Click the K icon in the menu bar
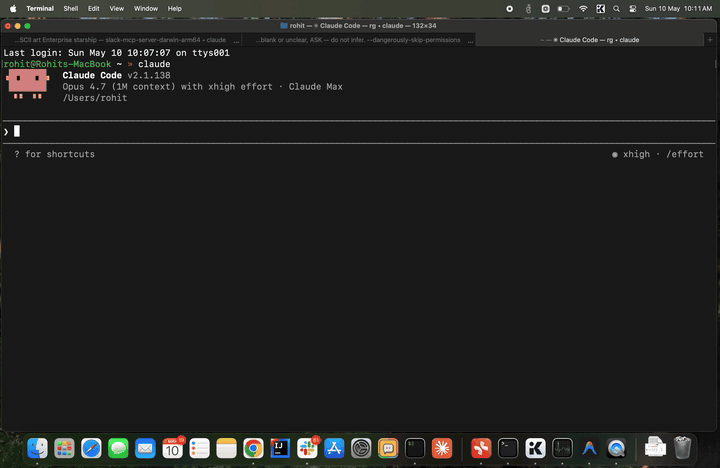The image size is (720, 468). point(600,8)
